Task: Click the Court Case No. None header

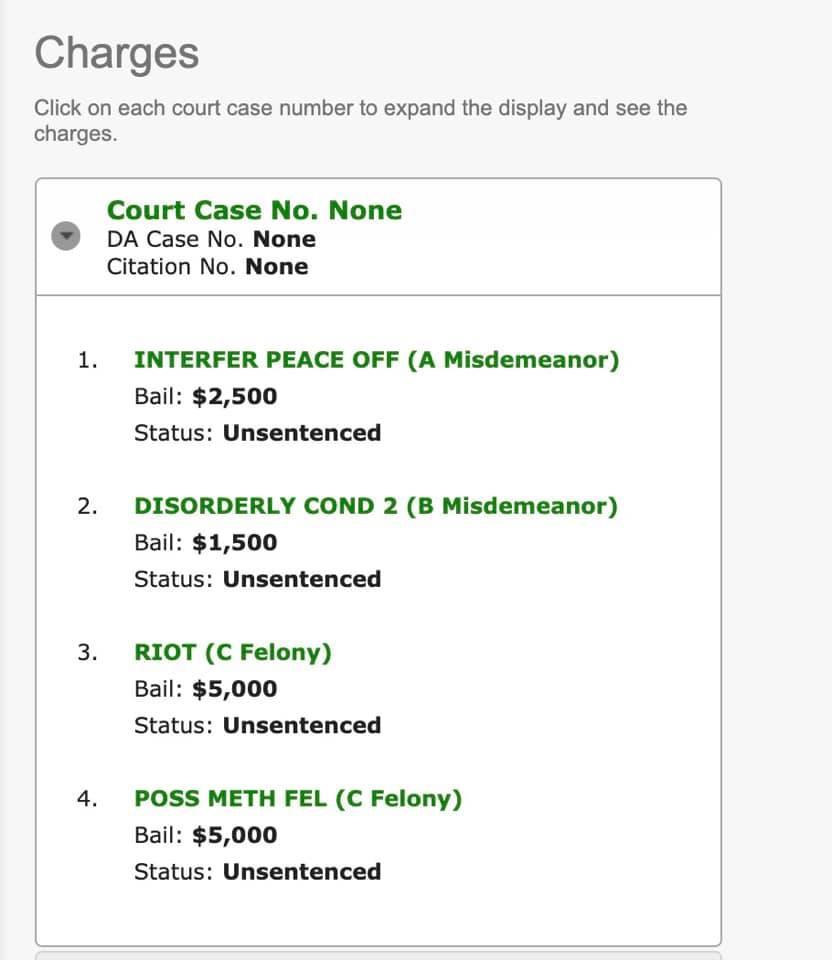Action: [254, 210]
